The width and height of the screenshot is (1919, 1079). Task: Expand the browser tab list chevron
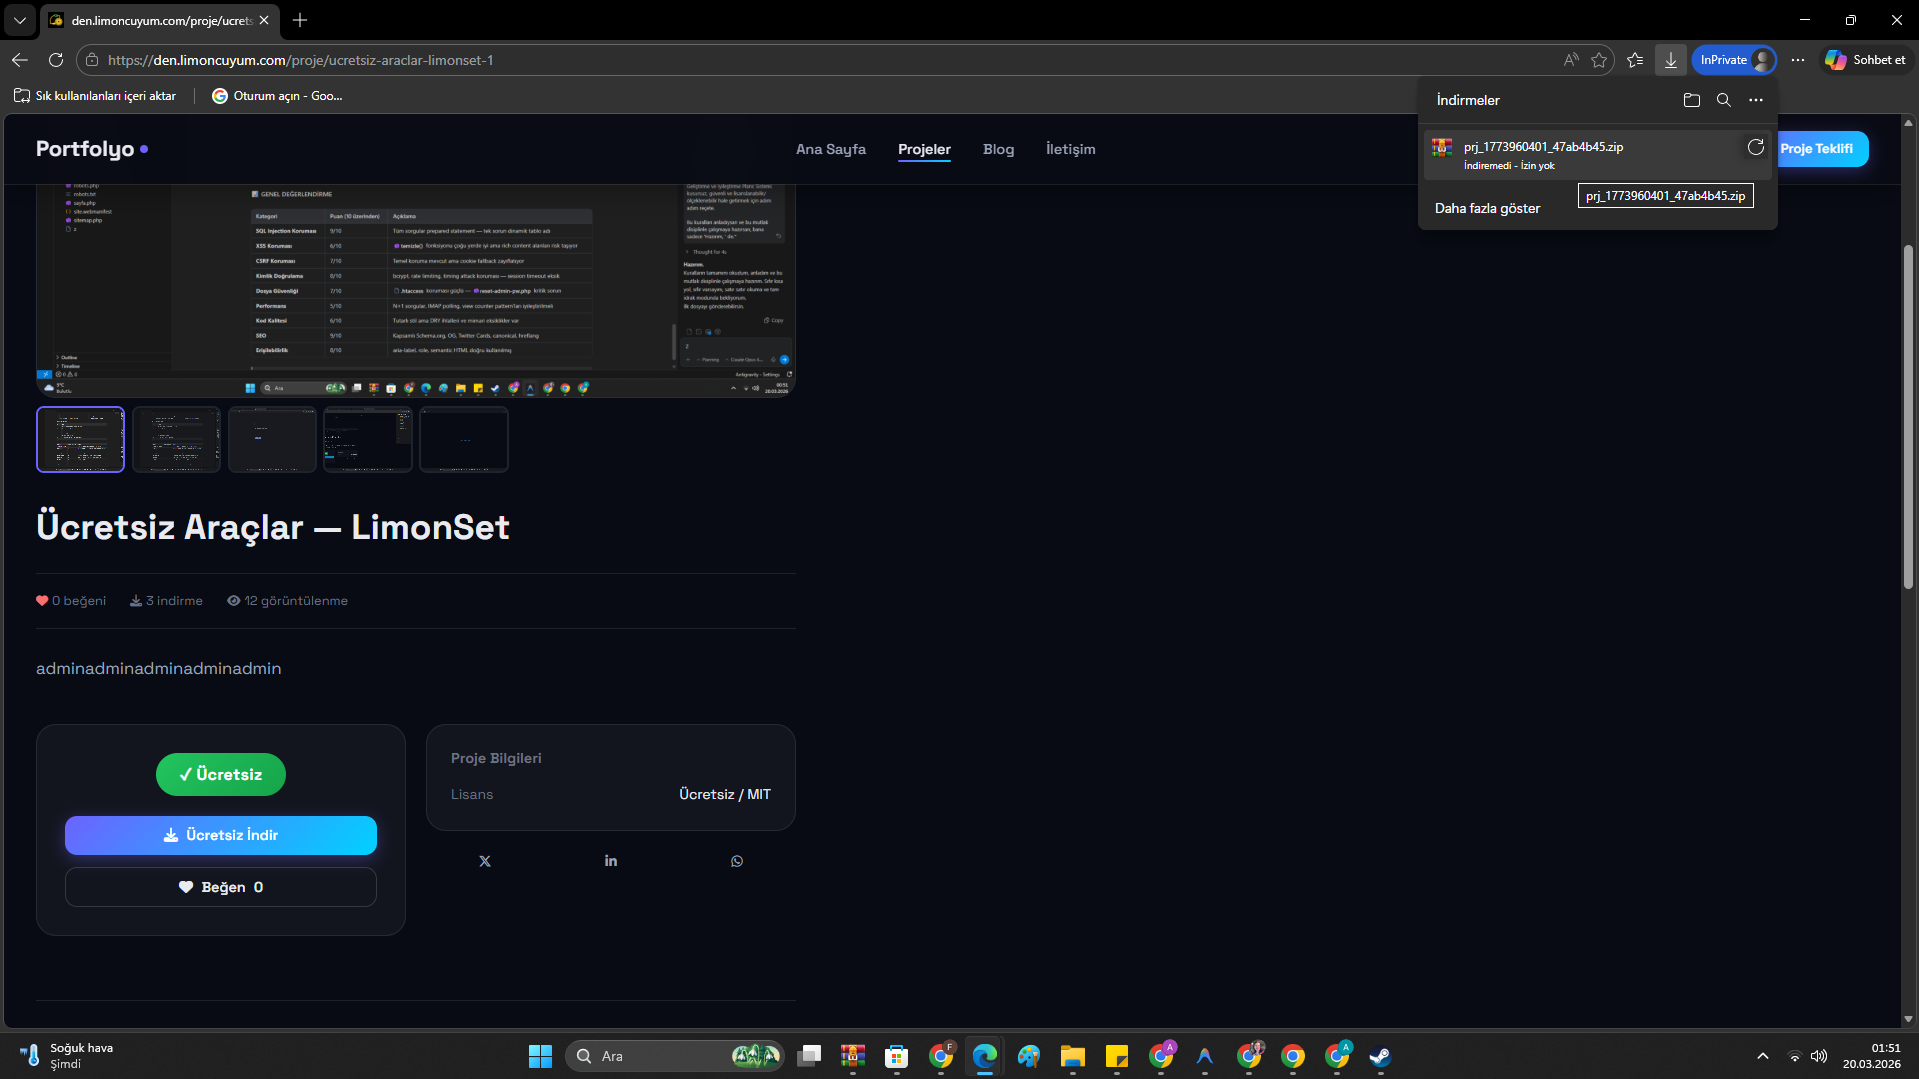(x=19, y=20)
